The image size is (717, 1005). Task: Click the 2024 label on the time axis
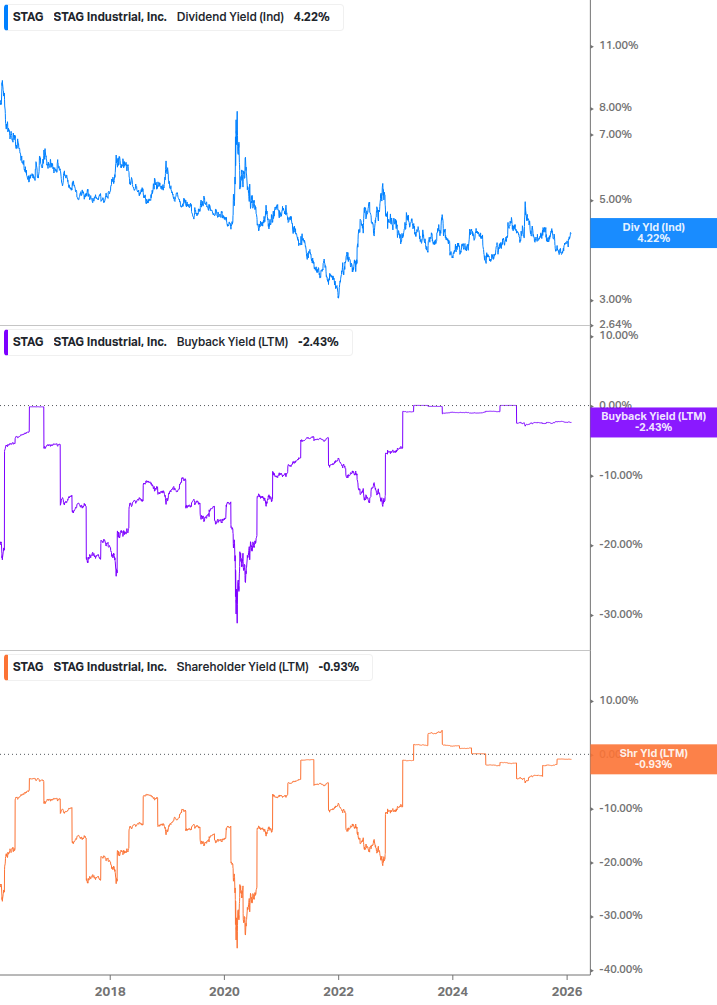pyautogui.click(x=453, y=992)
